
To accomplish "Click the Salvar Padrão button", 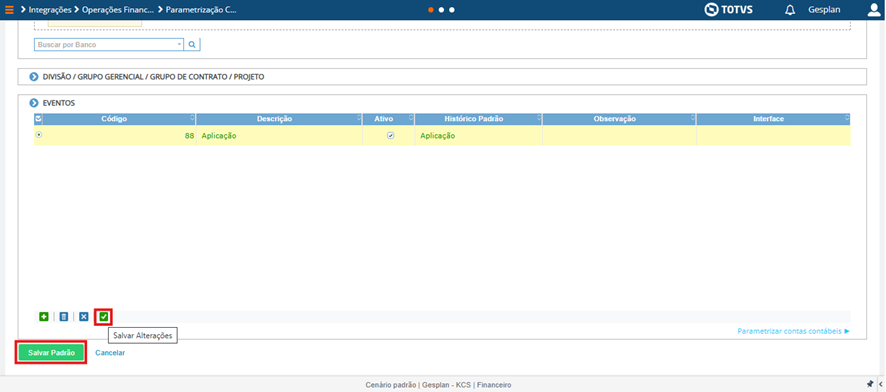I will click(51, 352).
